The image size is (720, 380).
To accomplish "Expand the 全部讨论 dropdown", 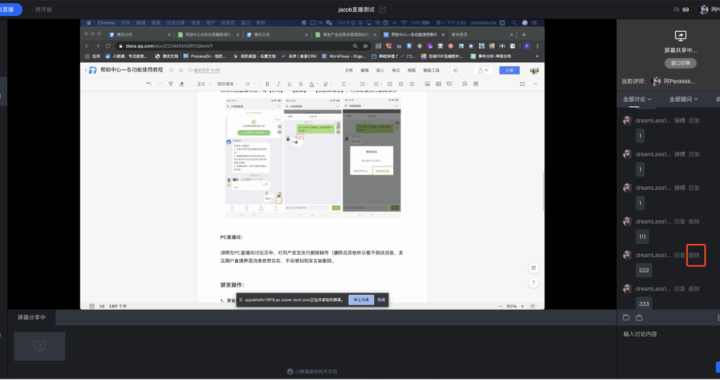I will point(637,99).
